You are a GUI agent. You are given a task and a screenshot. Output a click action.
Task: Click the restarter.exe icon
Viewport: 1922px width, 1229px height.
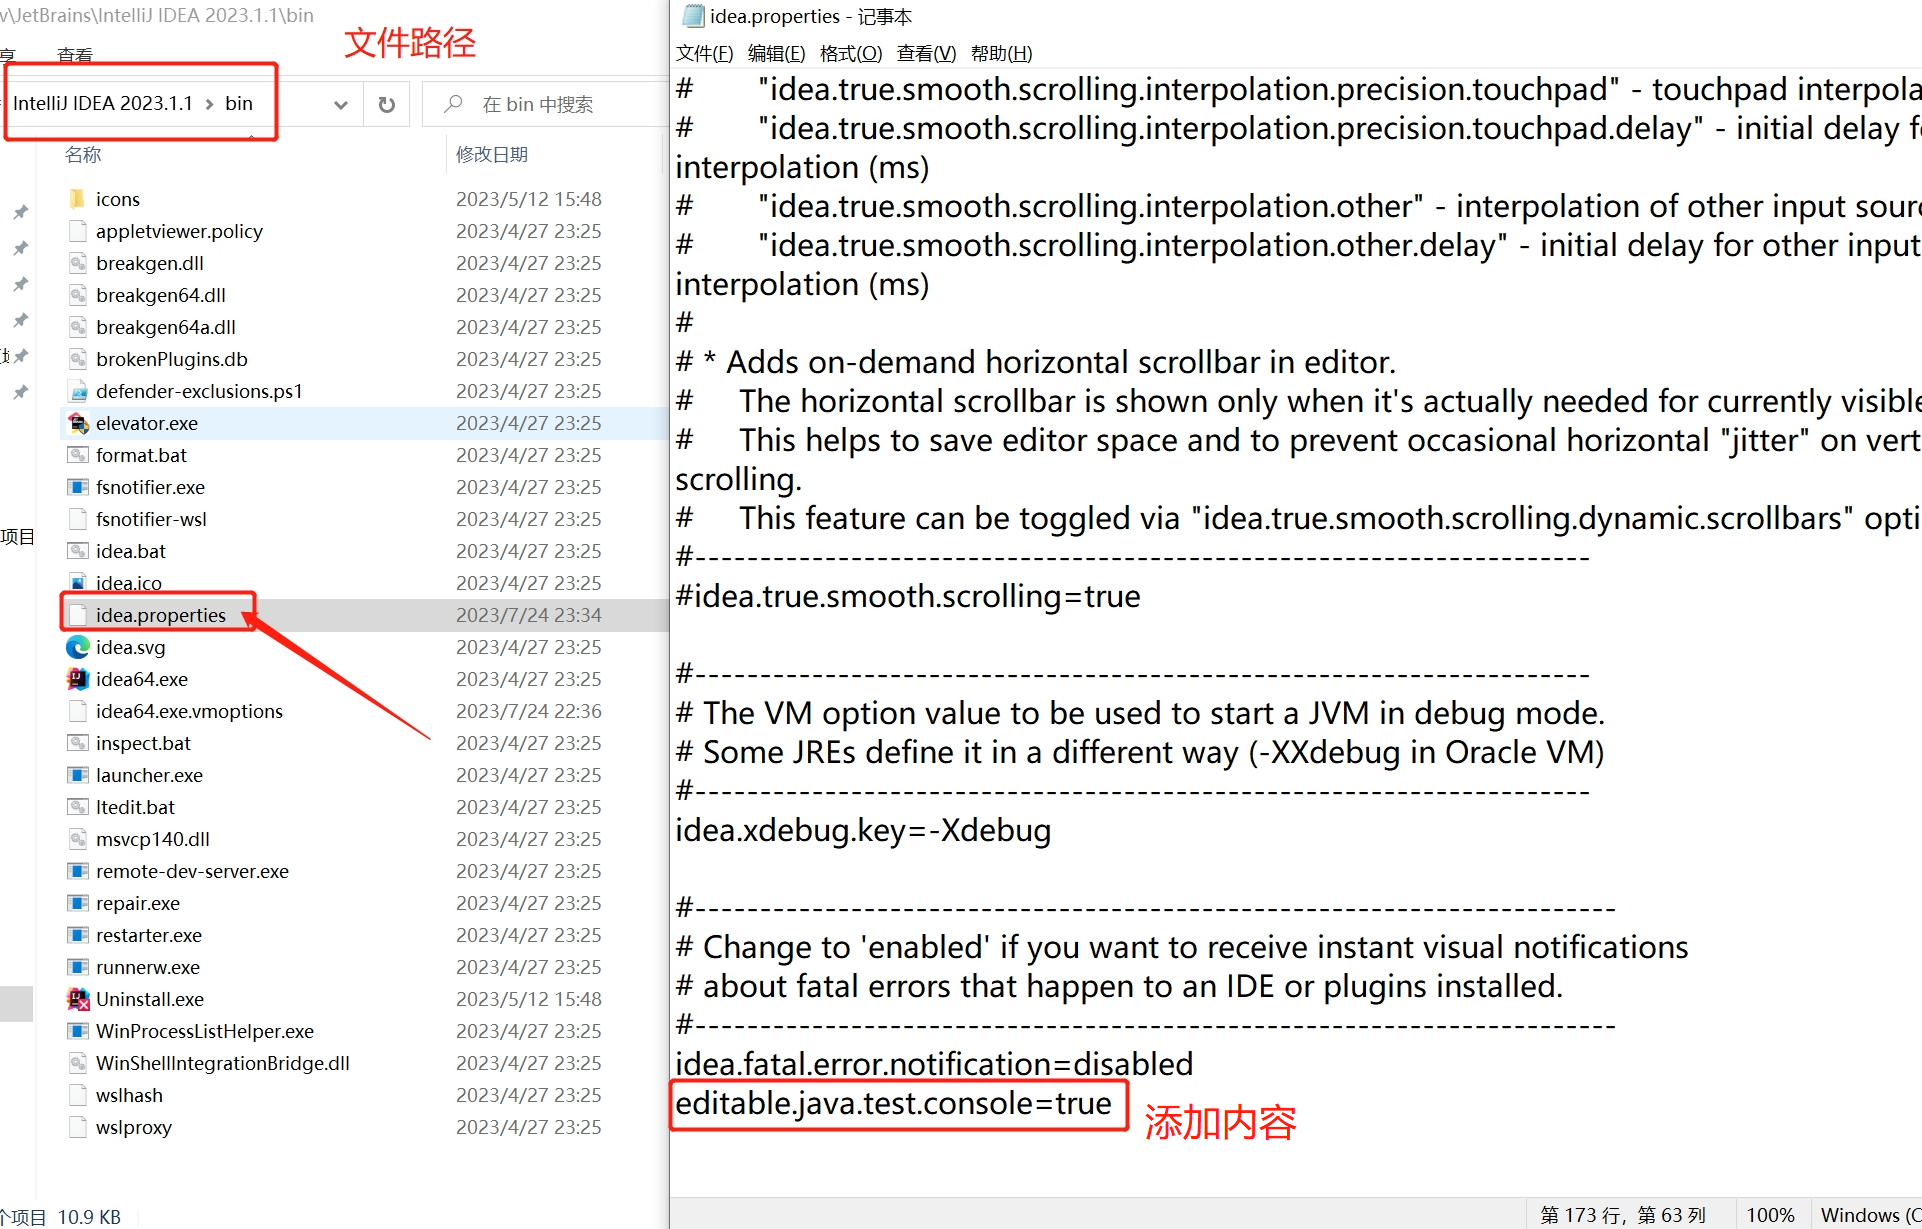tap(78, 935)
